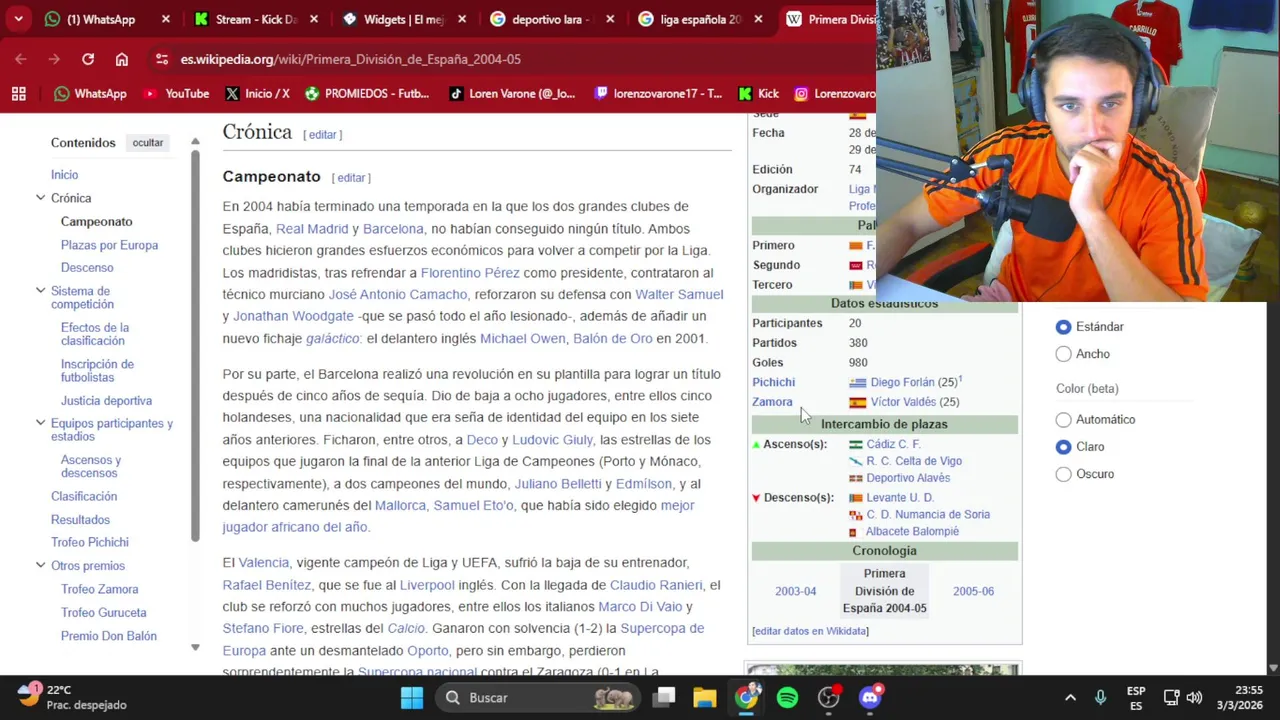
Task: Open the apps grid in bookmarks bar
Action: coord(18,94)
